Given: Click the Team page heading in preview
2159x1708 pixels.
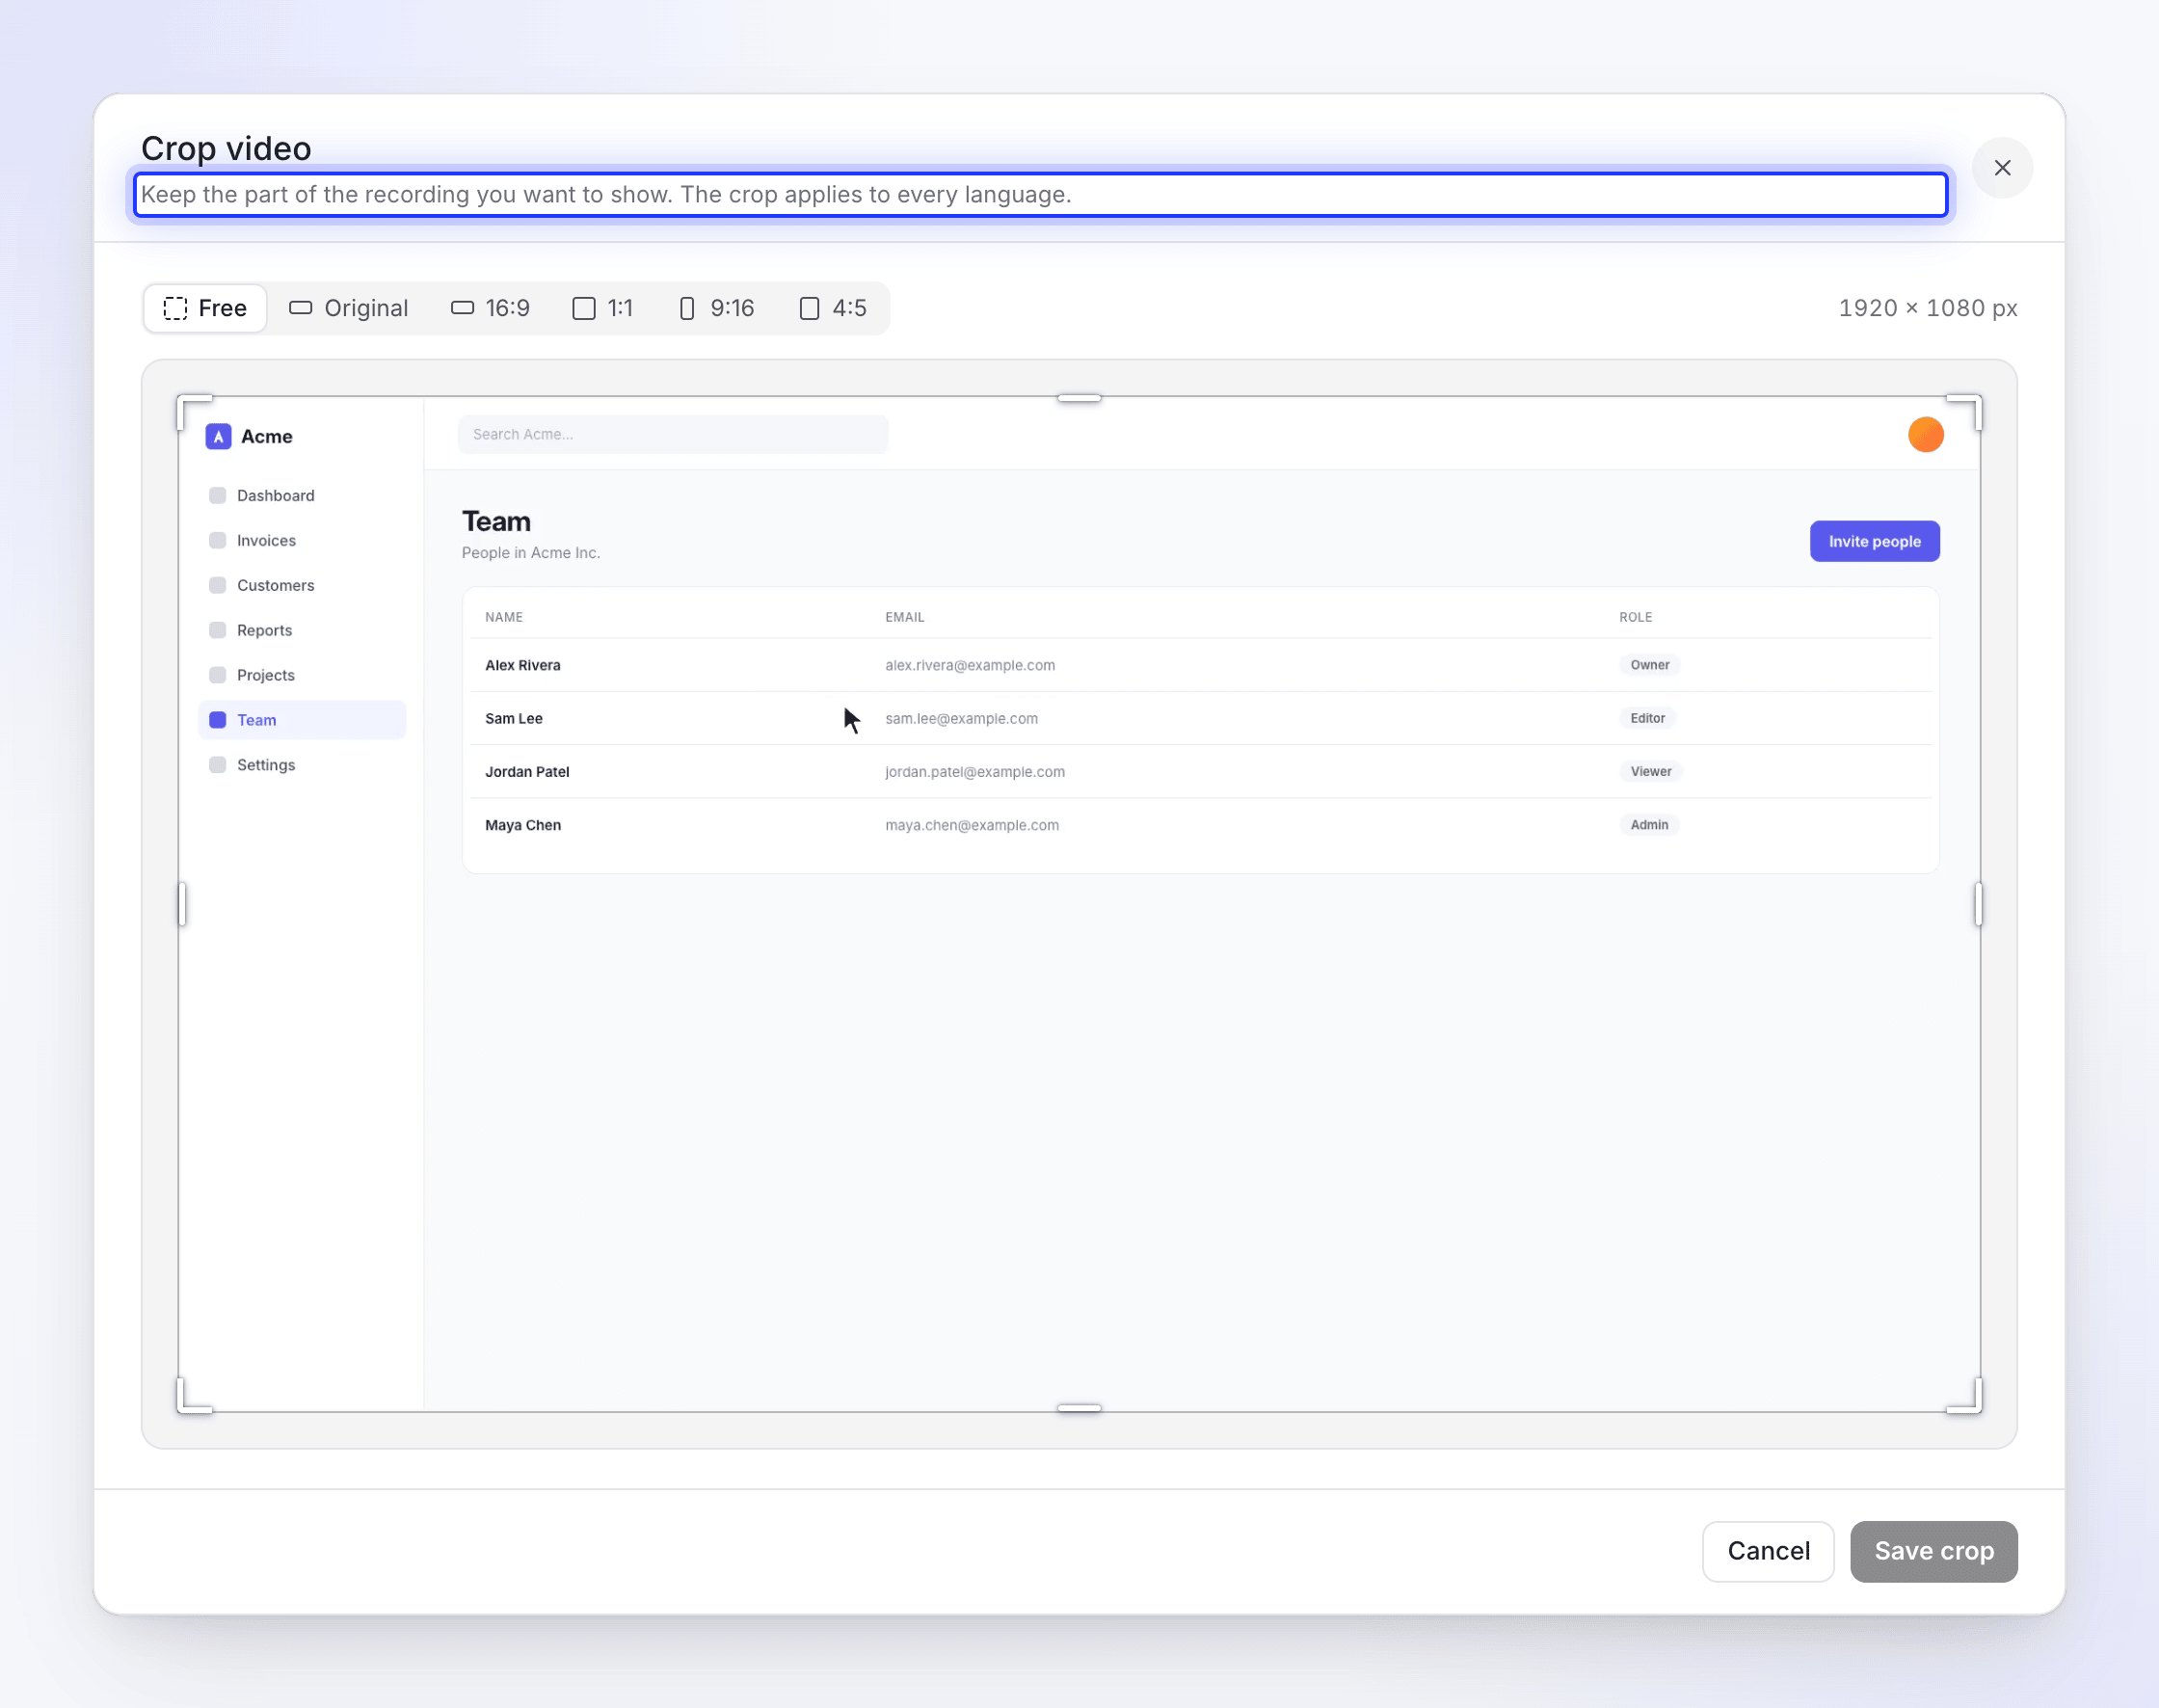Looking at the screenshot, I should (x=496, y=521).
